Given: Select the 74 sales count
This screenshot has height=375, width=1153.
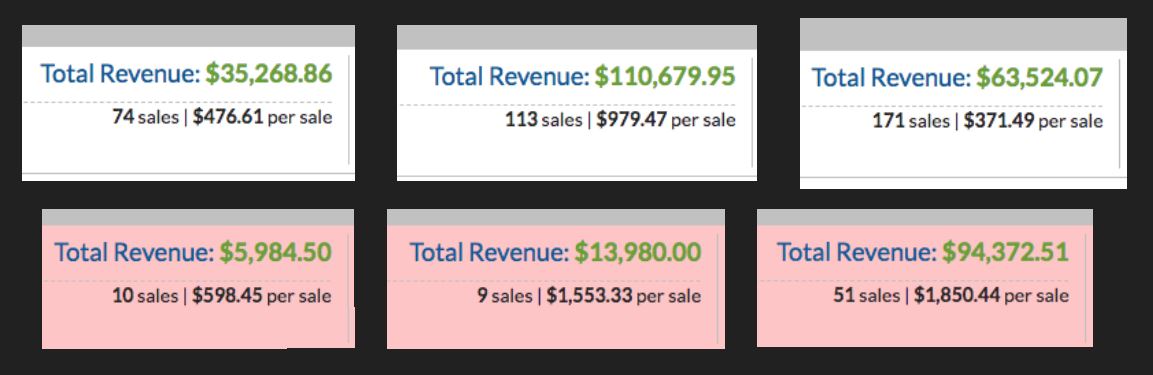Looking at the screenshot, I should tap(145, 116).
